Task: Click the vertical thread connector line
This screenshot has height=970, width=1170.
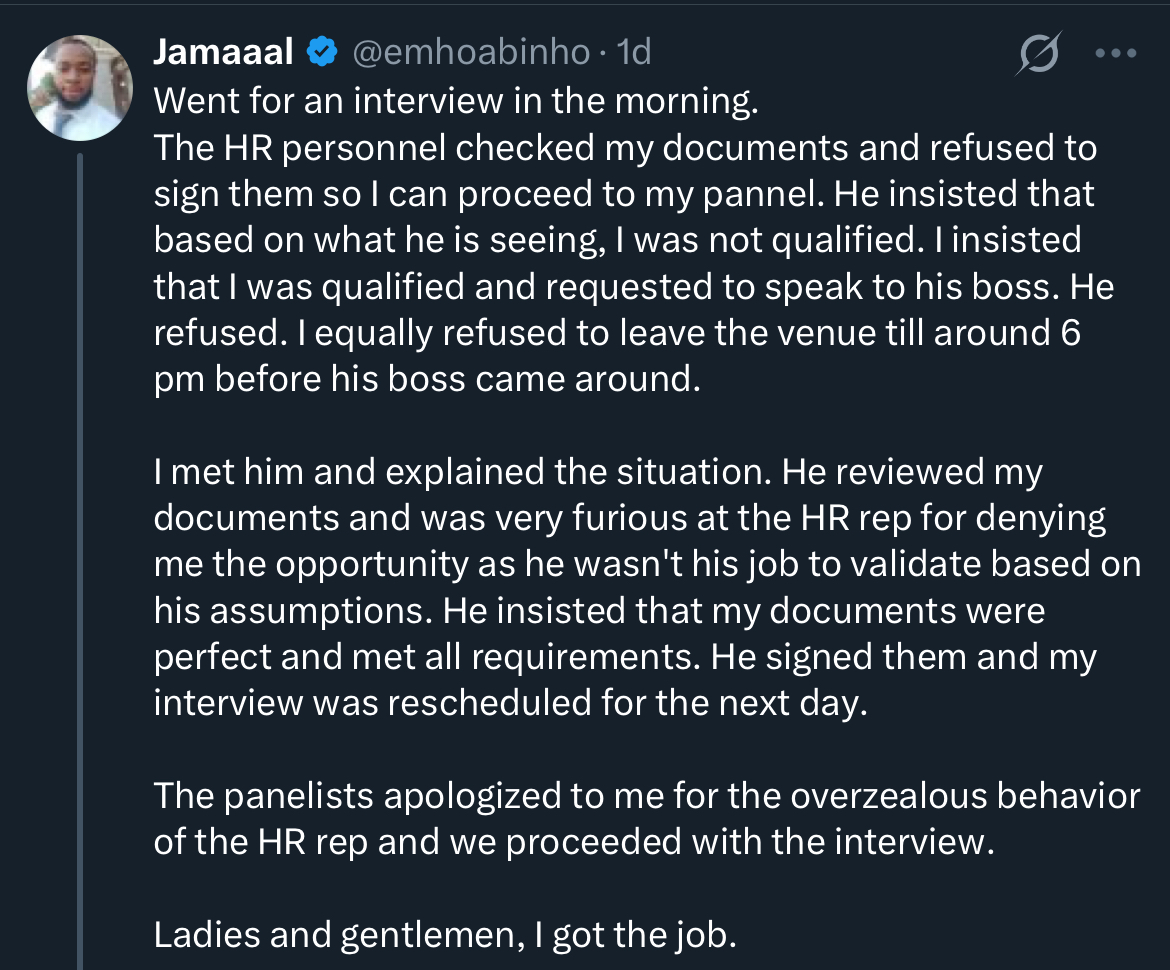Action: pyautogui.click(x=80, y=561)
